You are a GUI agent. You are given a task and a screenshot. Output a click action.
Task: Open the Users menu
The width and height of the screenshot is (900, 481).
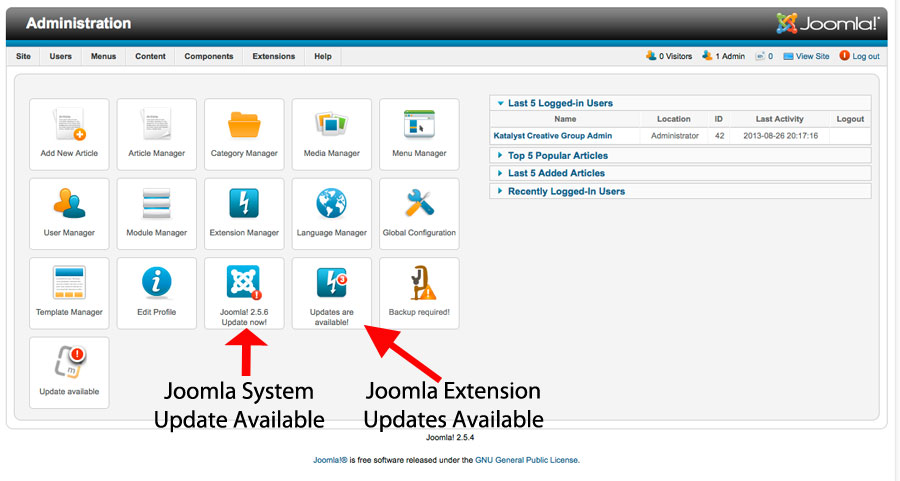[60, 56]
